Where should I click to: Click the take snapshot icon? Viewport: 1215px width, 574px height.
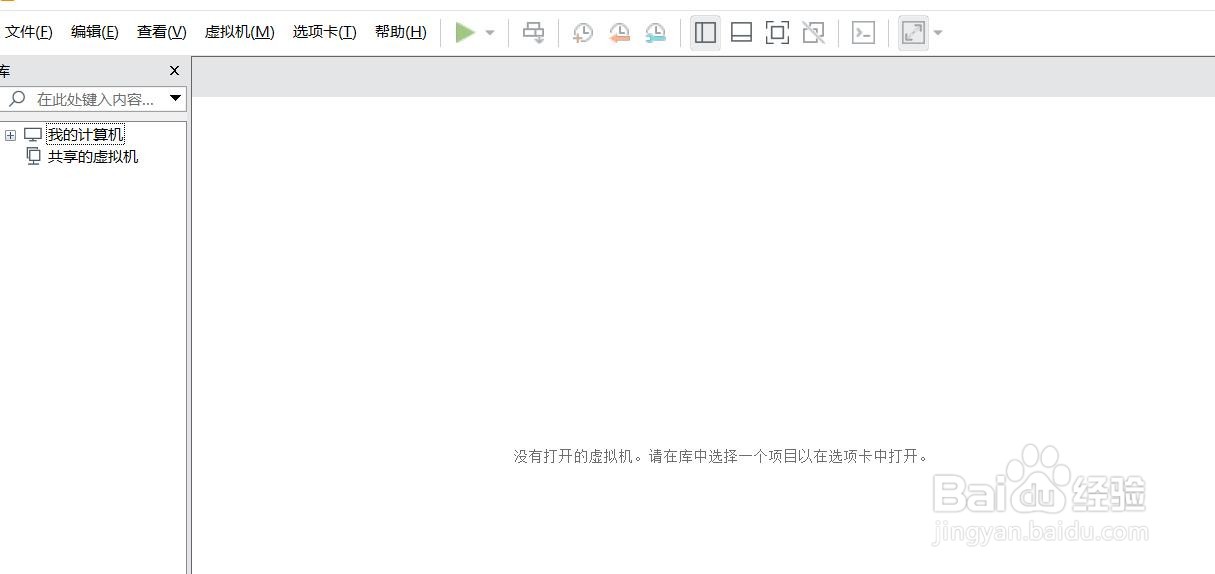pos(583,33)
